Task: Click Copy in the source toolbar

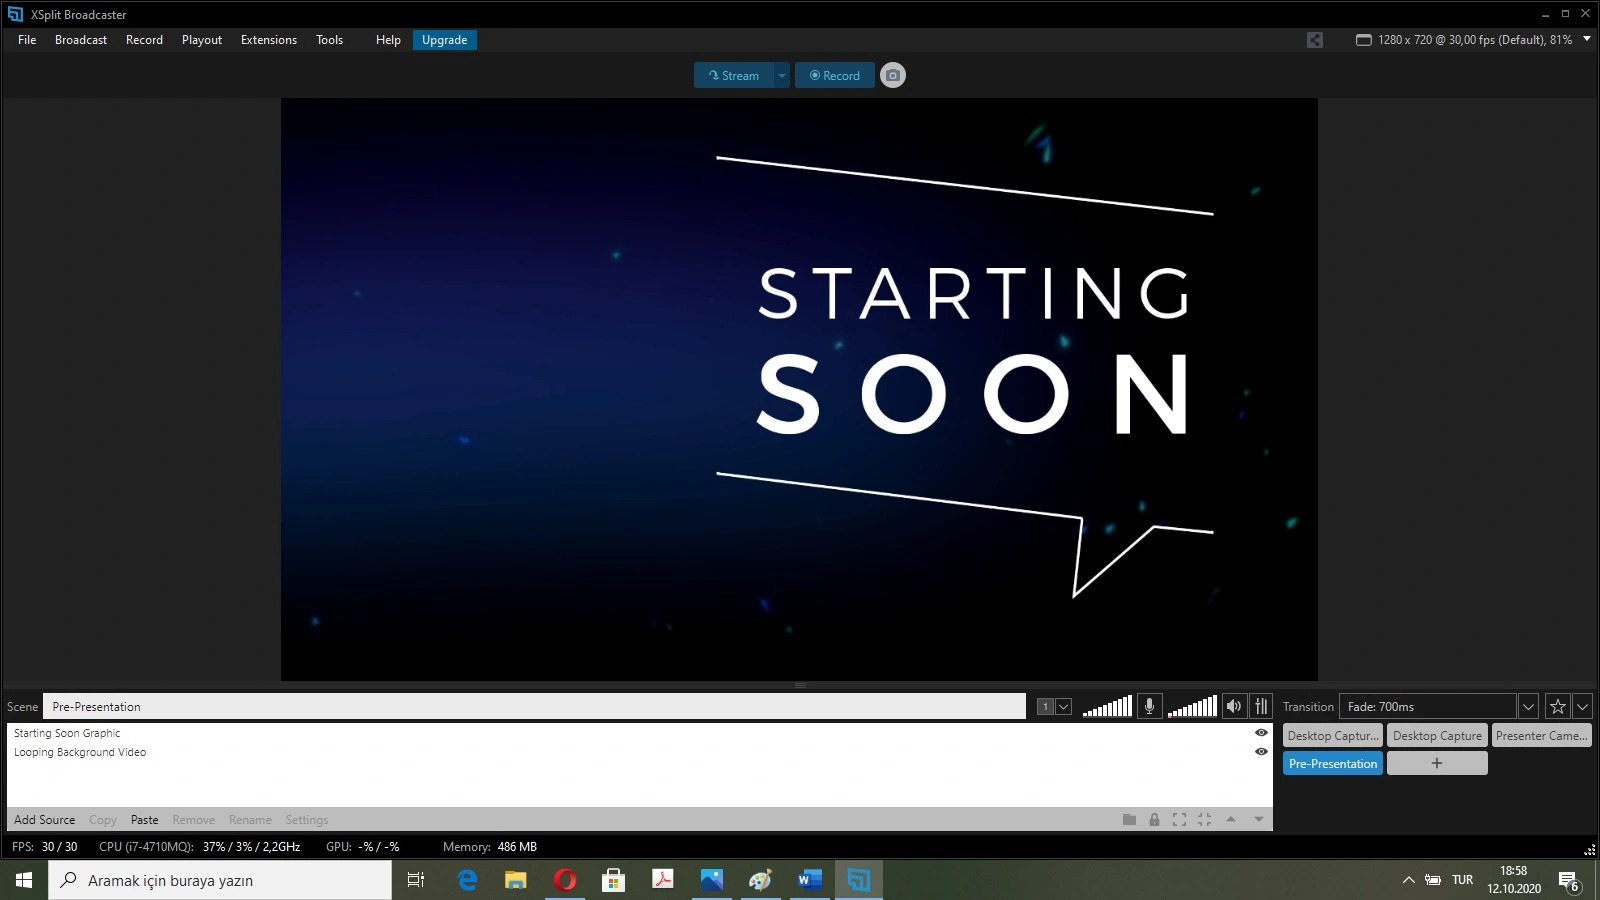Action: [103, 820]
